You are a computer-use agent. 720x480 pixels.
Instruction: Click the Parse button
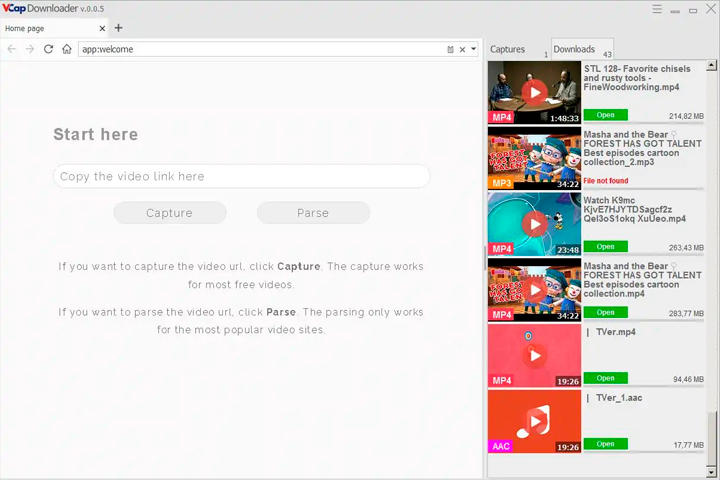[x=313, y=213]
